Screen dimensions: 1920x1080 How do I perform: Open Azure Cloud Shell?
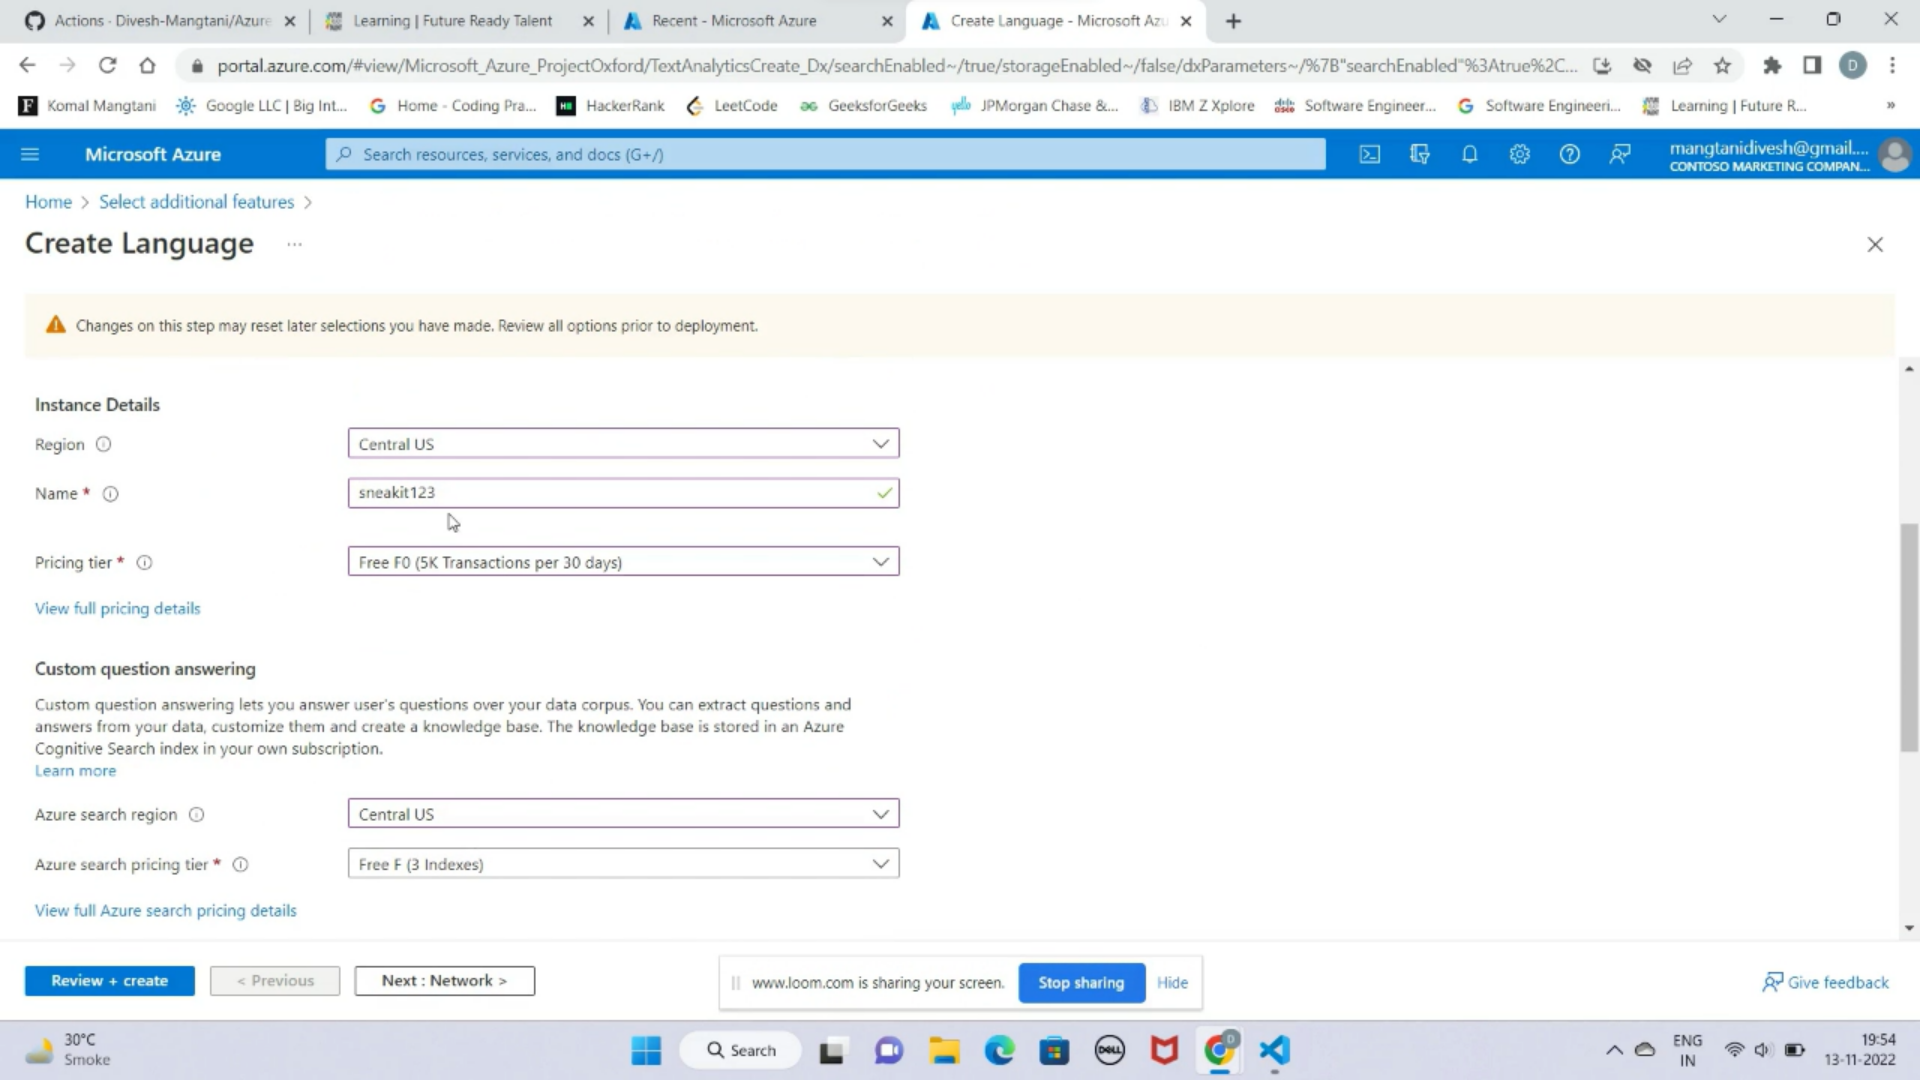tap(1369, 154)
